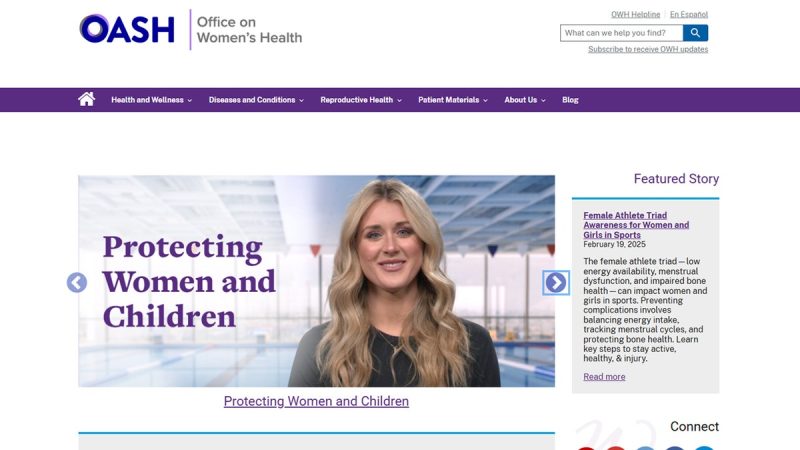Click the Home icon in navigation bar
Image resolution: width=800 pixels, height=450 pixels.
[x=87, y=99]
